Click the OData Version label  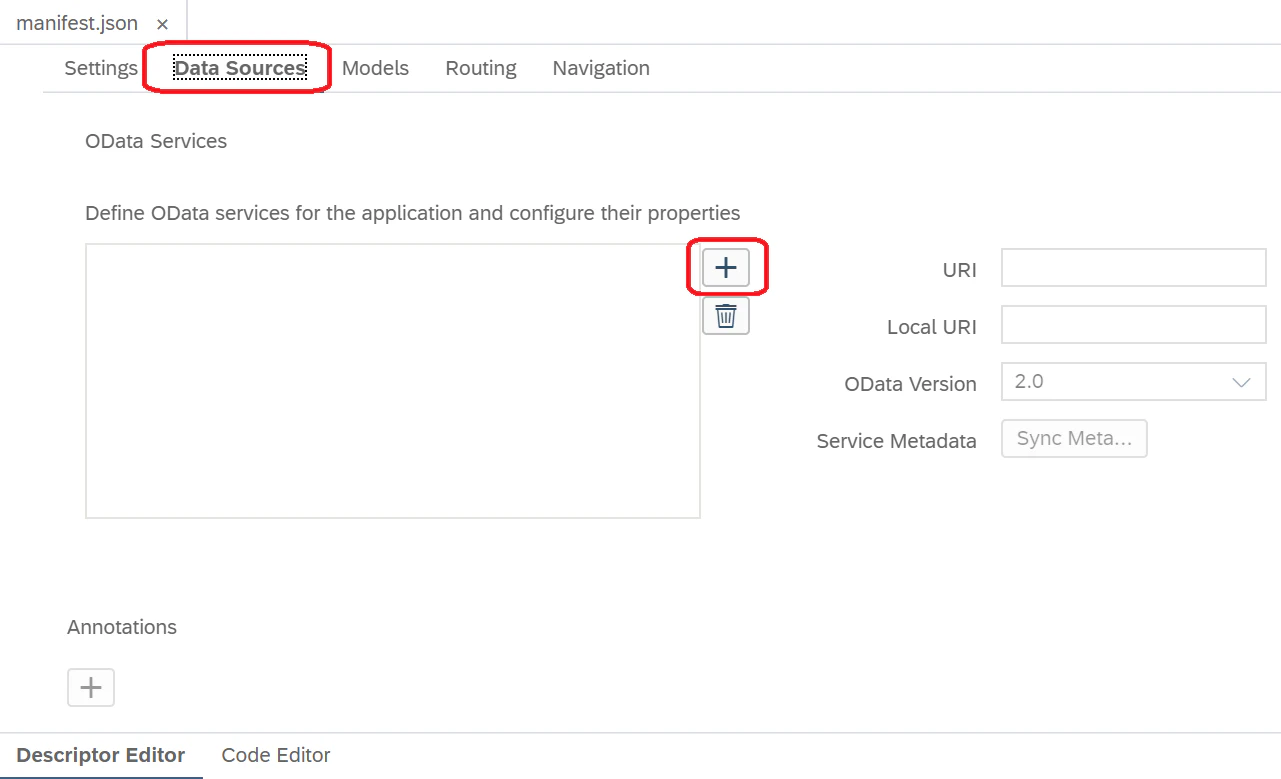click(910, 384)
